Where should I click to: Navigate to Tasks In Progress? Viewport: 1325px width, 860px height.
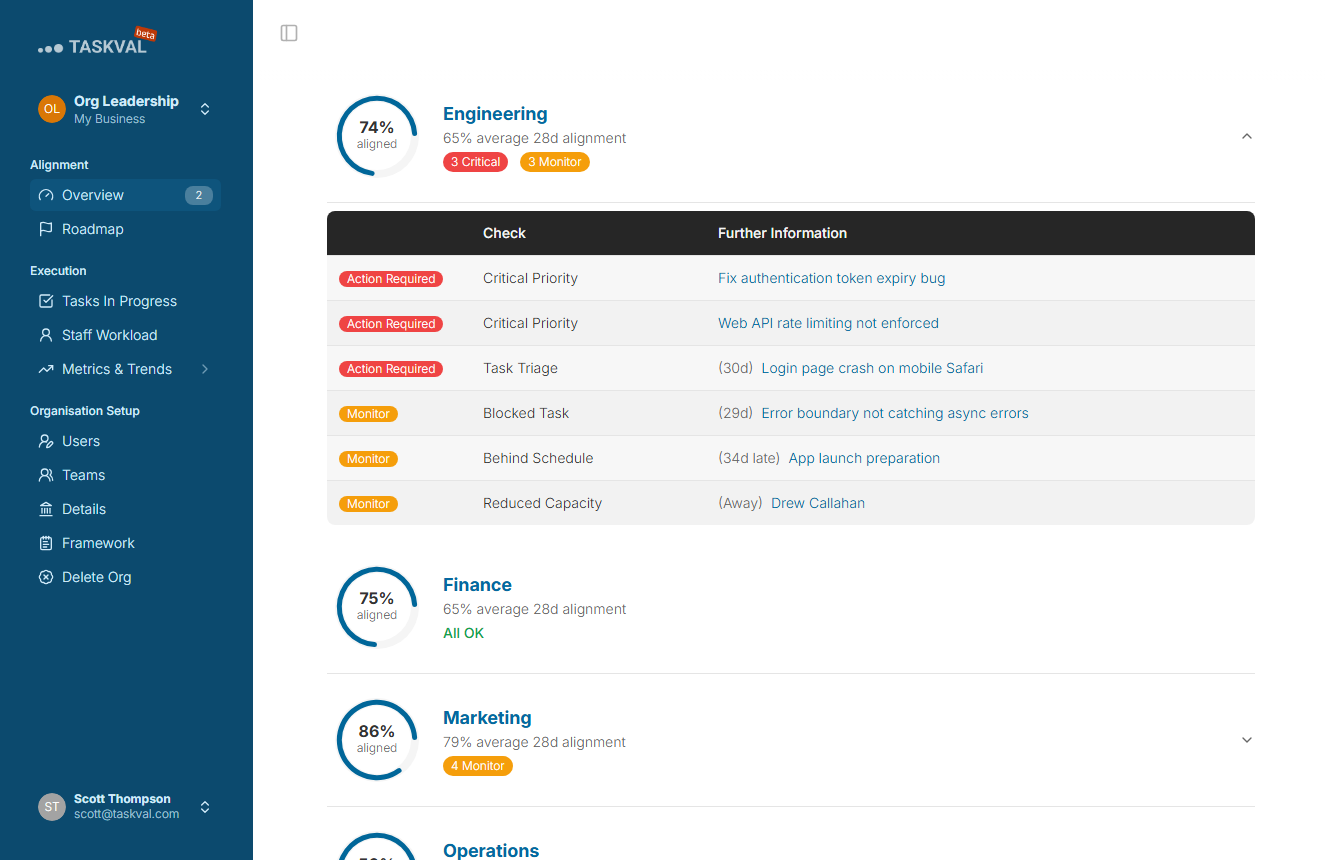click(125, 301)
